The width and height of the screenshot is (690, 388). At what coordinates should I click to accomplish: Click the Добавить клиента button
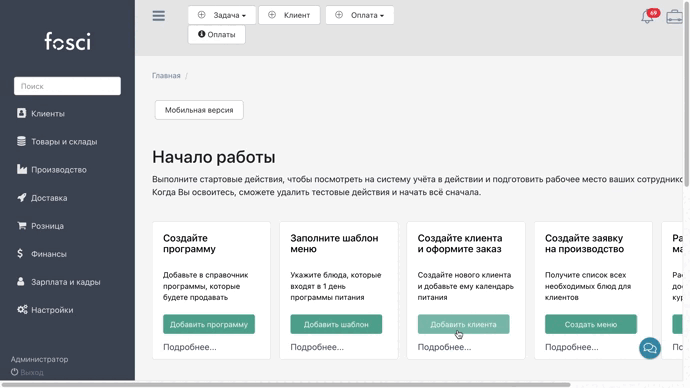[x=463, y=324]
